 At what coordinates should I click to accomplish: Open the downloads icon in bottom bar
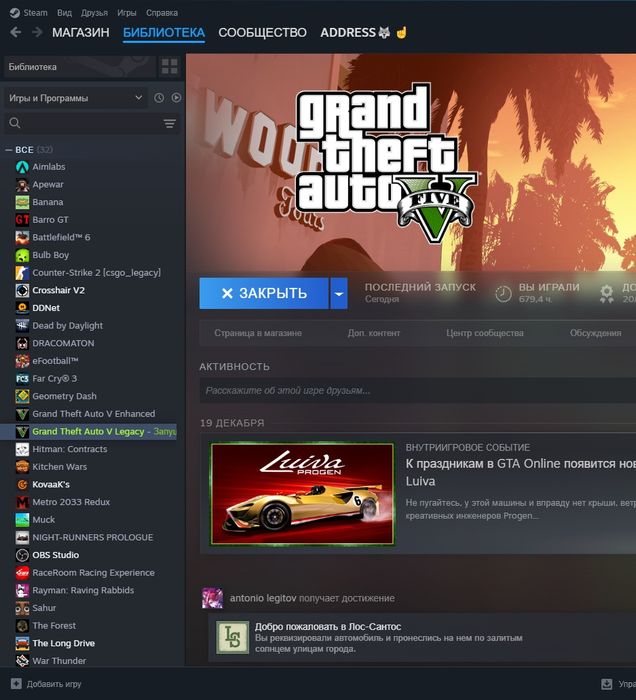pos(607,684)
